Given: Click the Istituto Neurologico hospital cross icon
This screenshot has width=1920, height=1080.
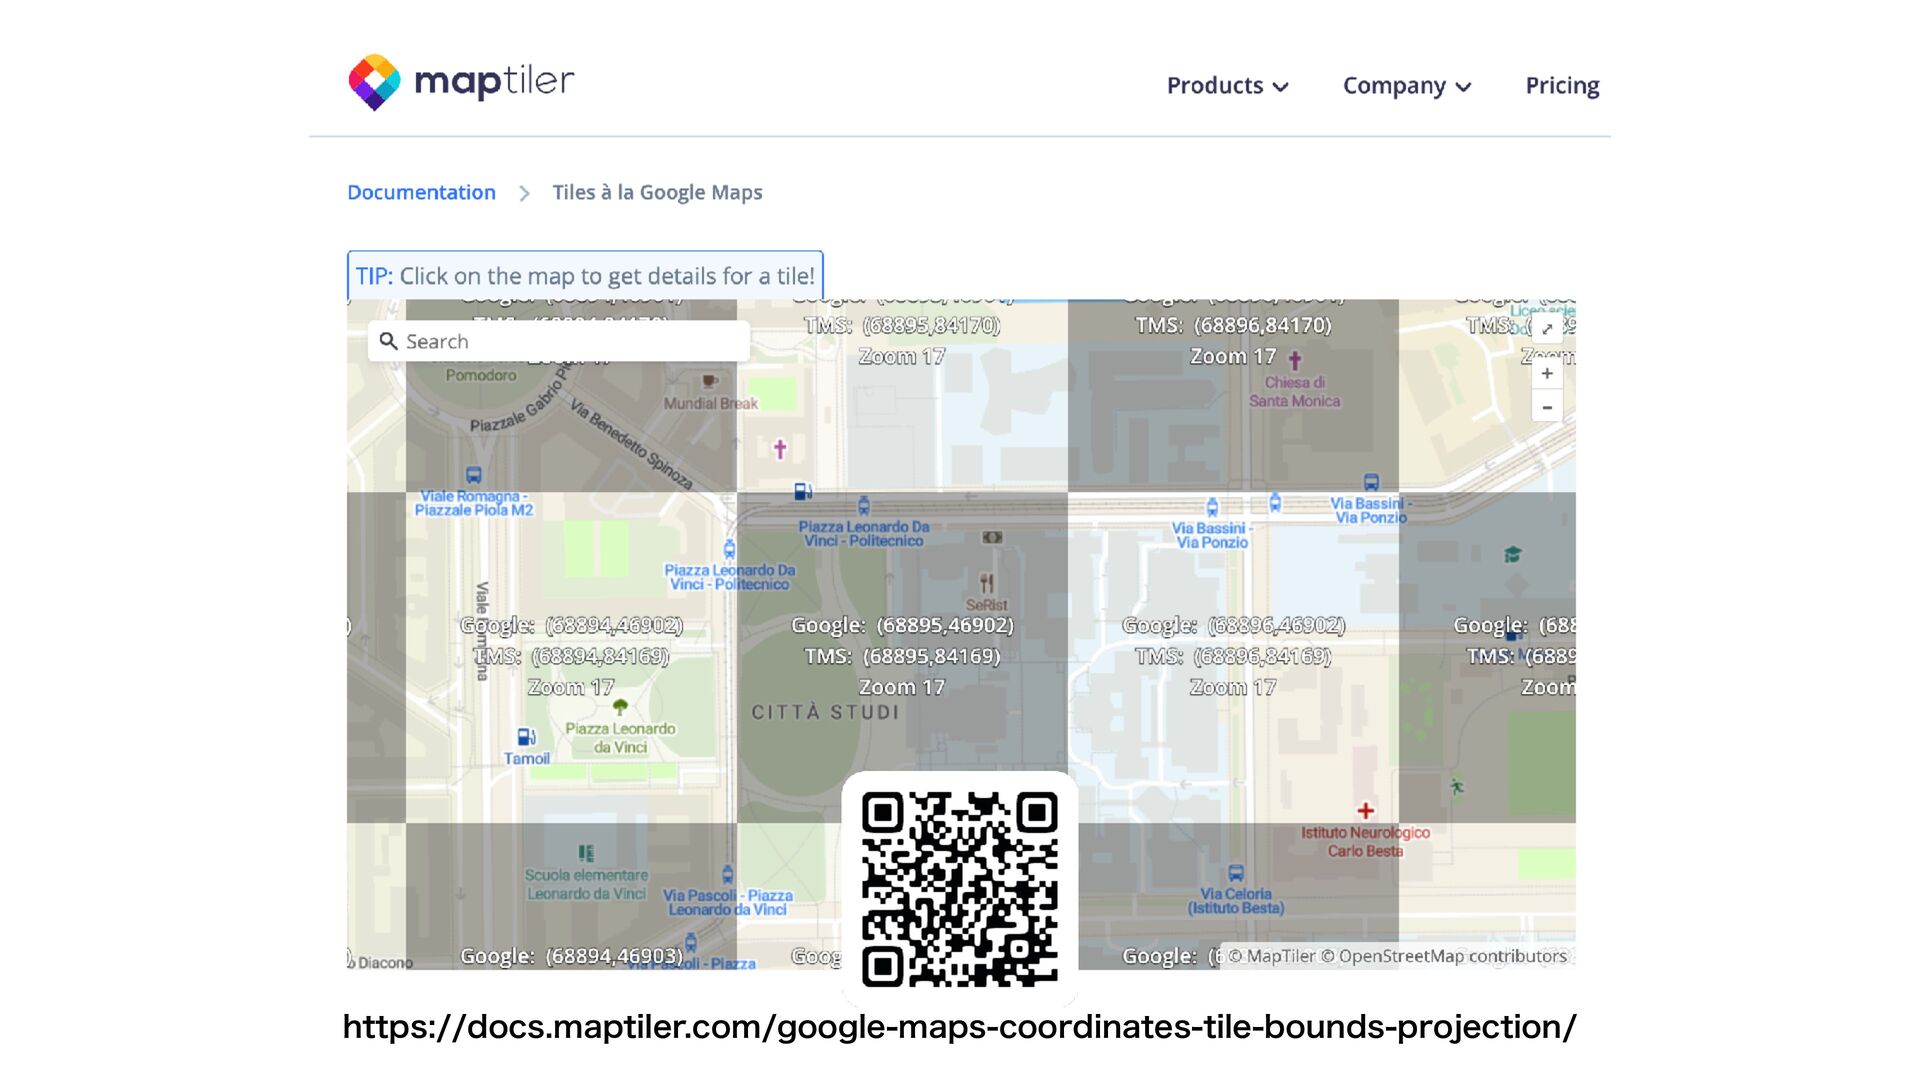Looking at the screenshot, I should [1365, 811].
